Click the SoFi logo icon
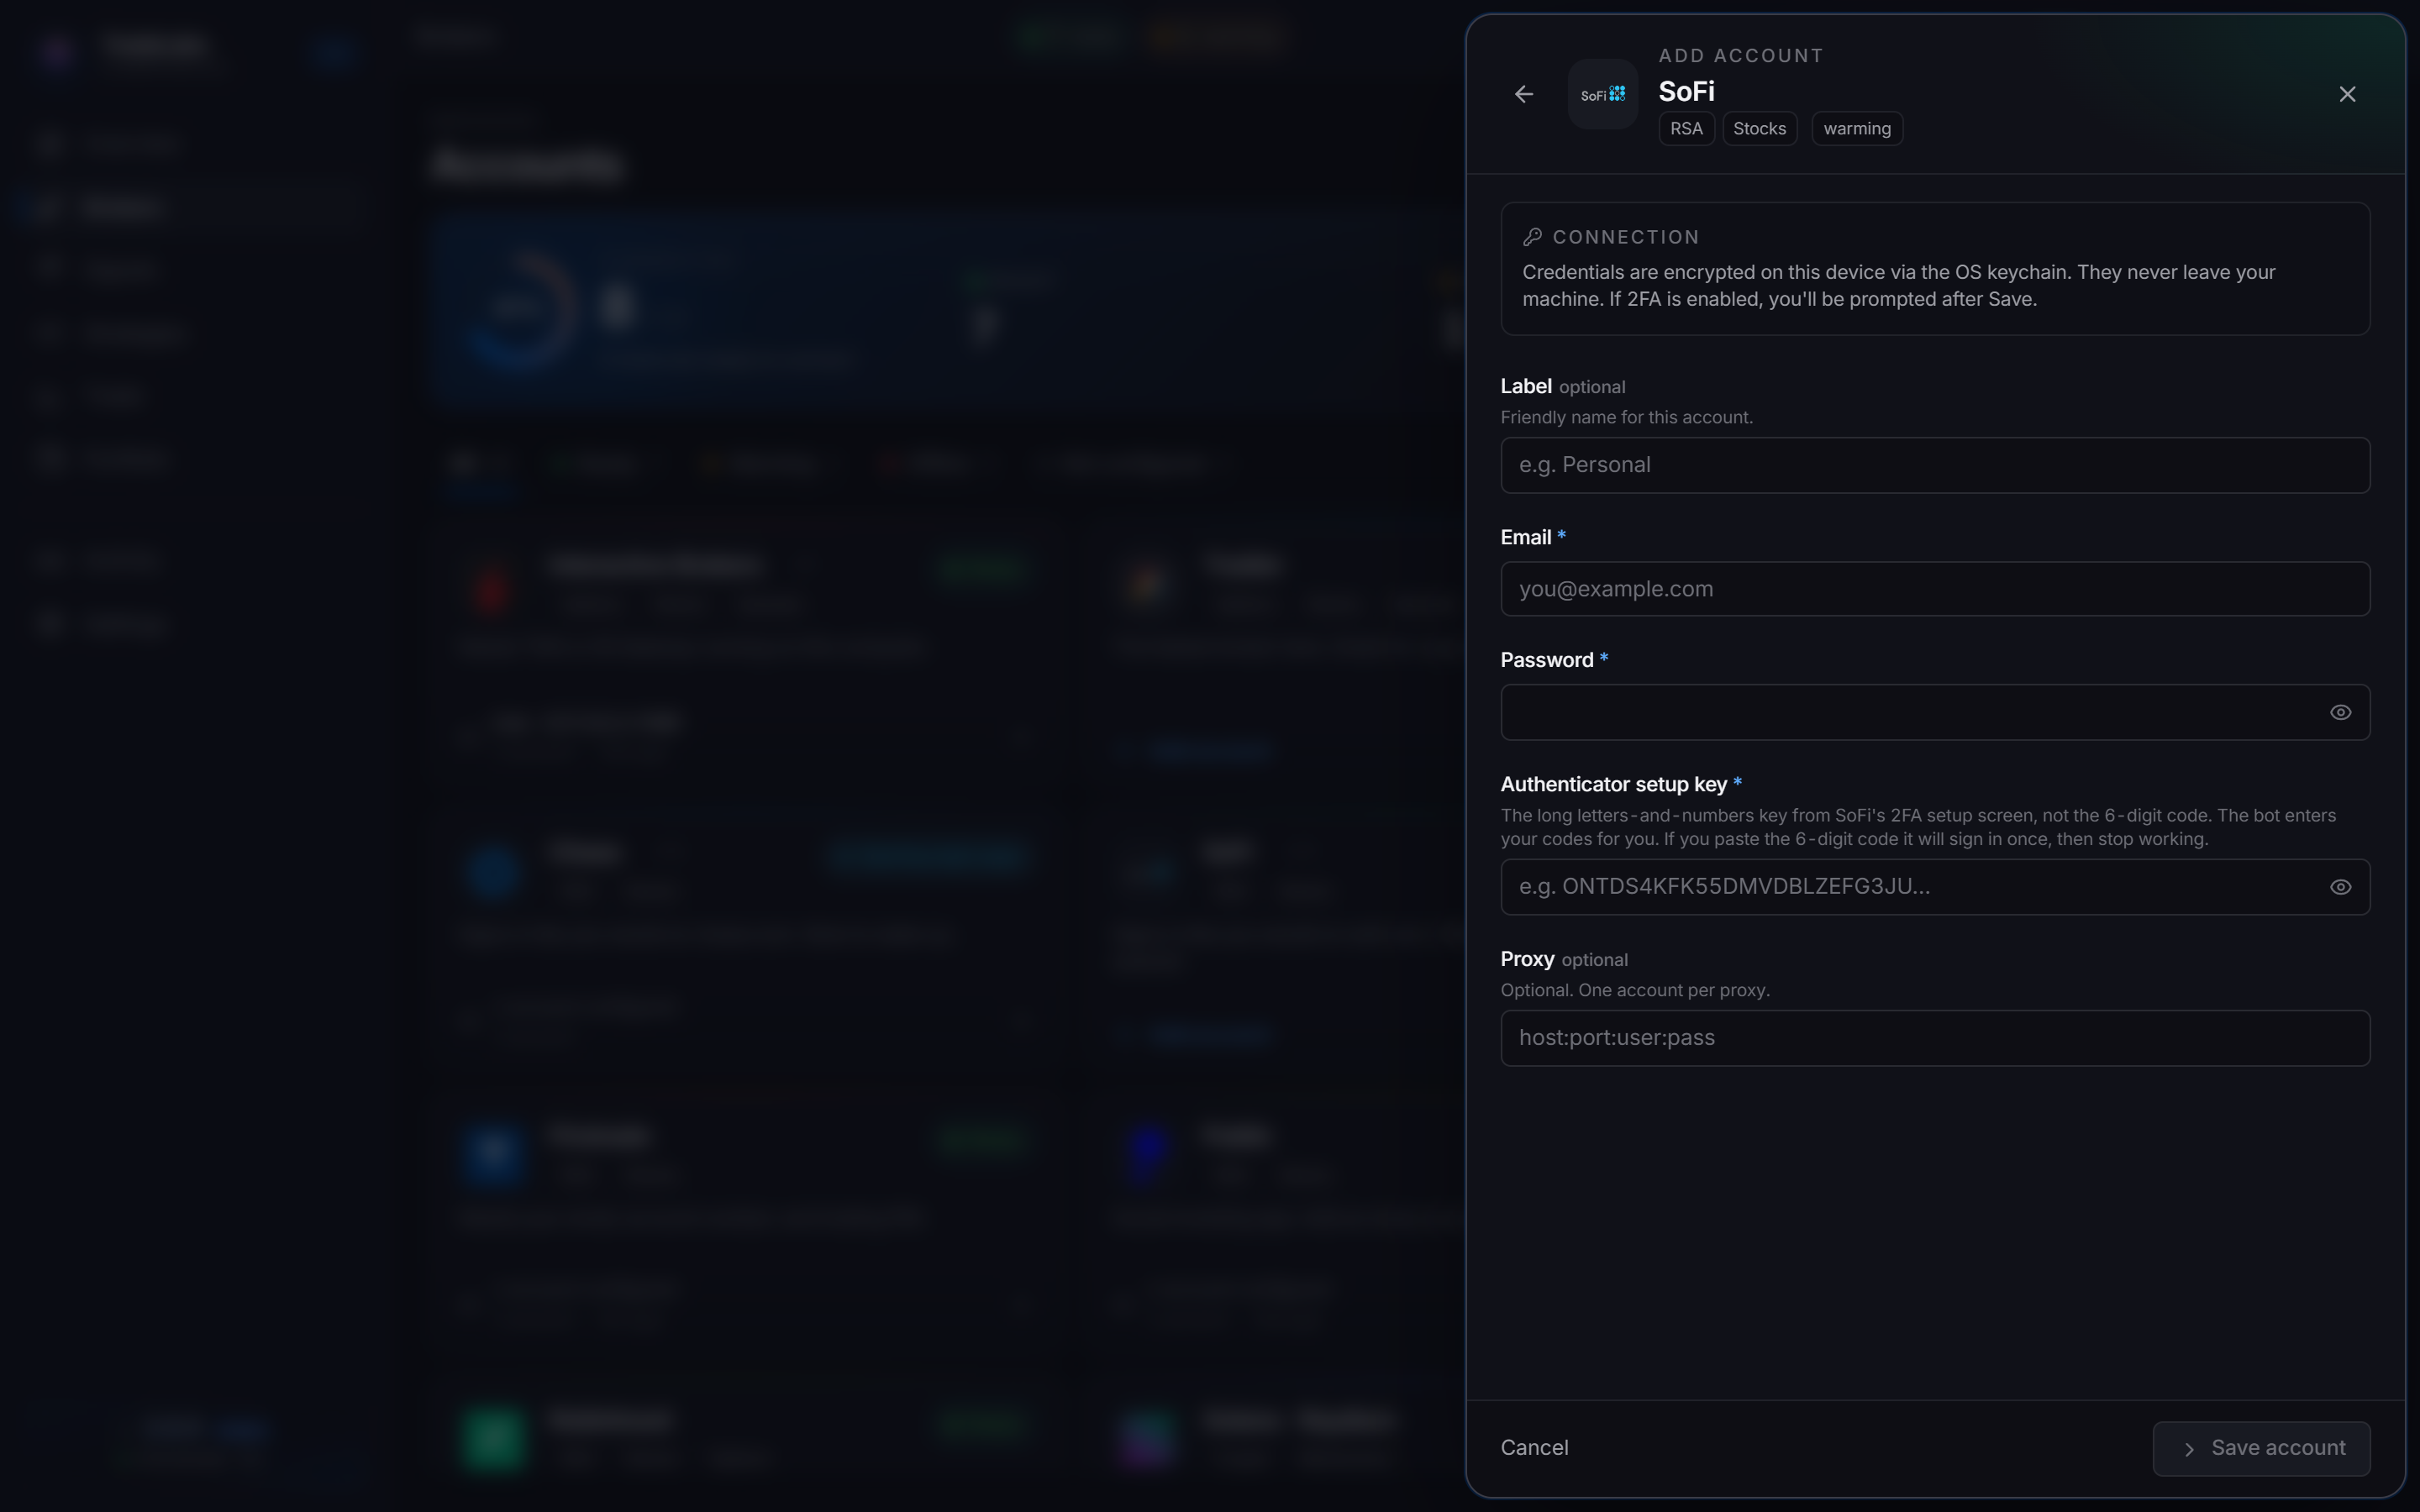Image resolution: width=2420 pixels, height=1512 pixels. pyautogui.click(x=1603, y=94)
